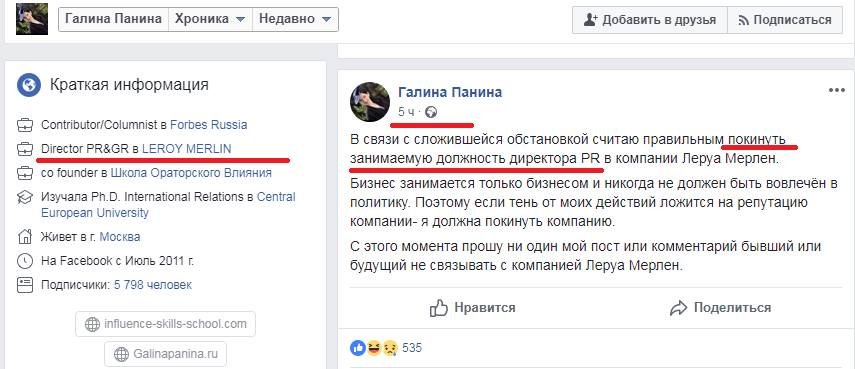Click the thumbs-up Нравится icon

click(438, 308)
